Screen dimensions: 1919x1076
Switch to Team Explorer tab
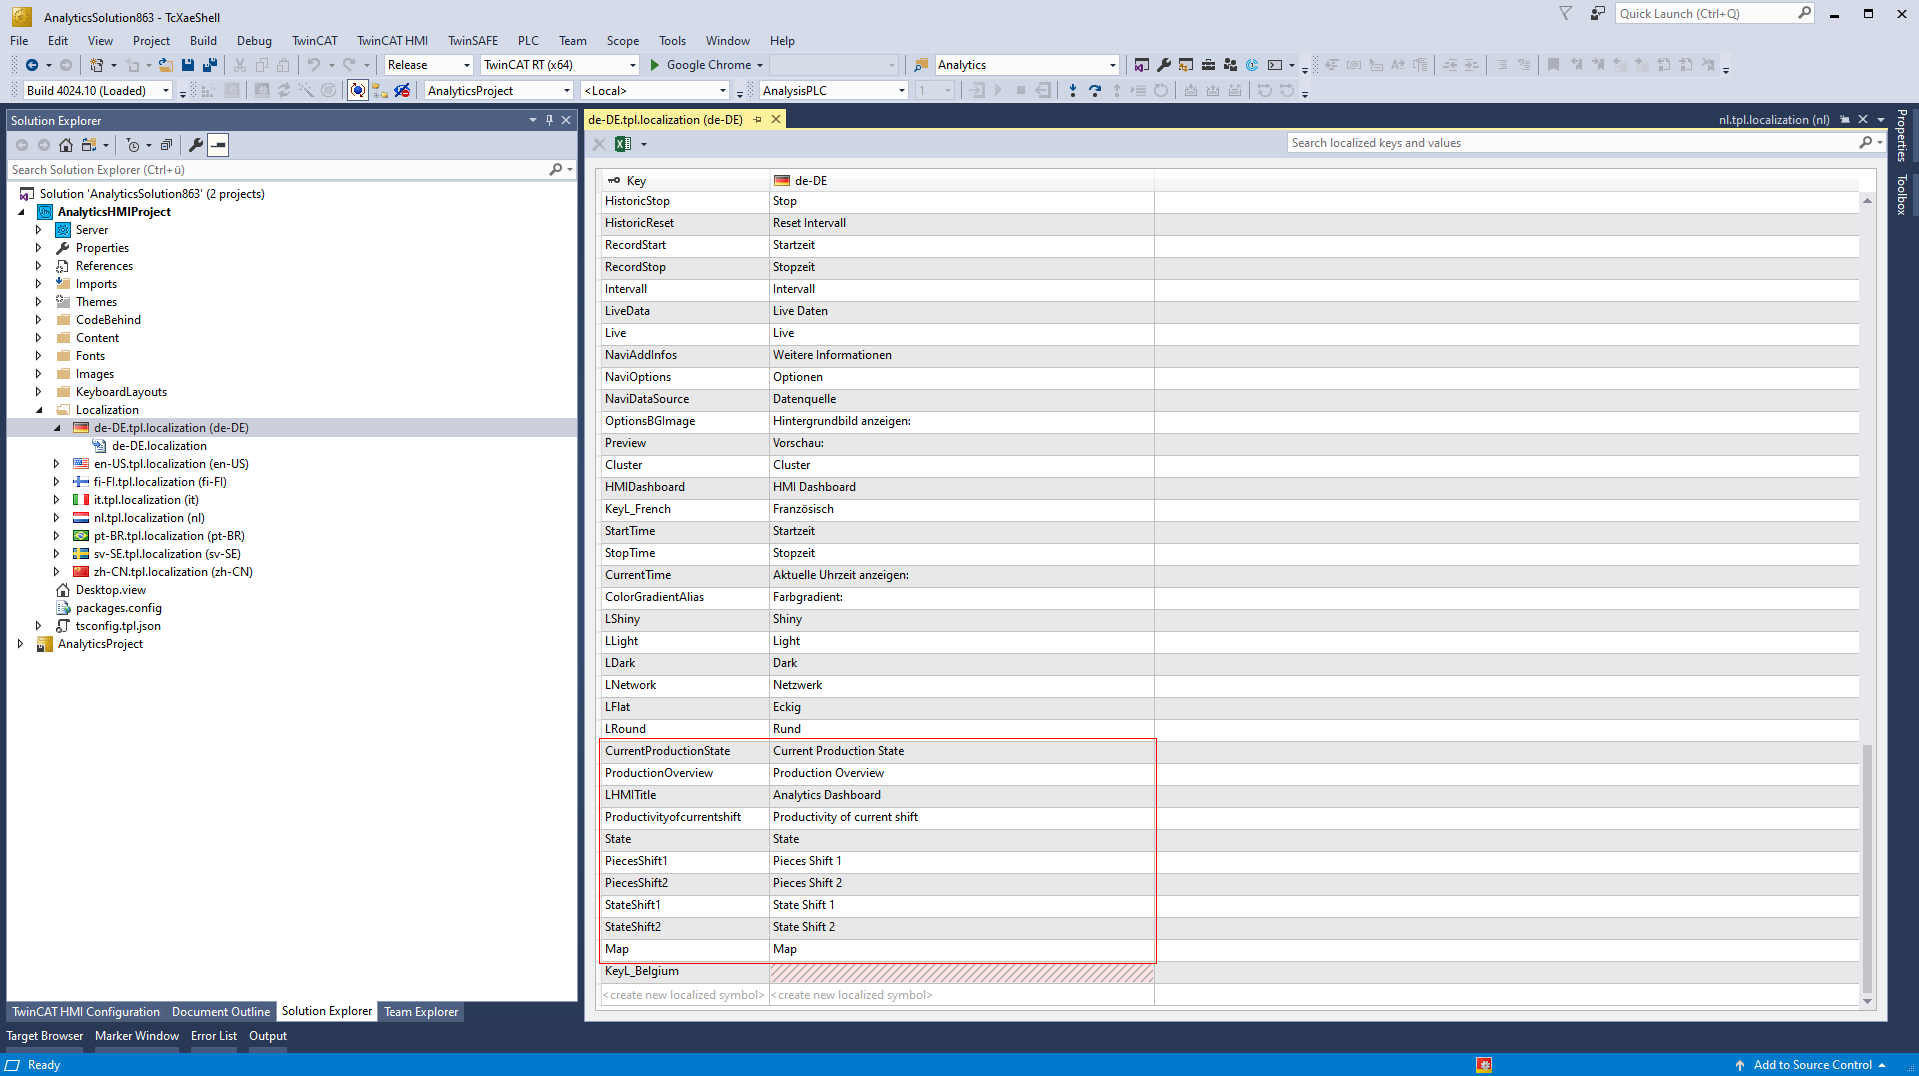point(421,1012)
